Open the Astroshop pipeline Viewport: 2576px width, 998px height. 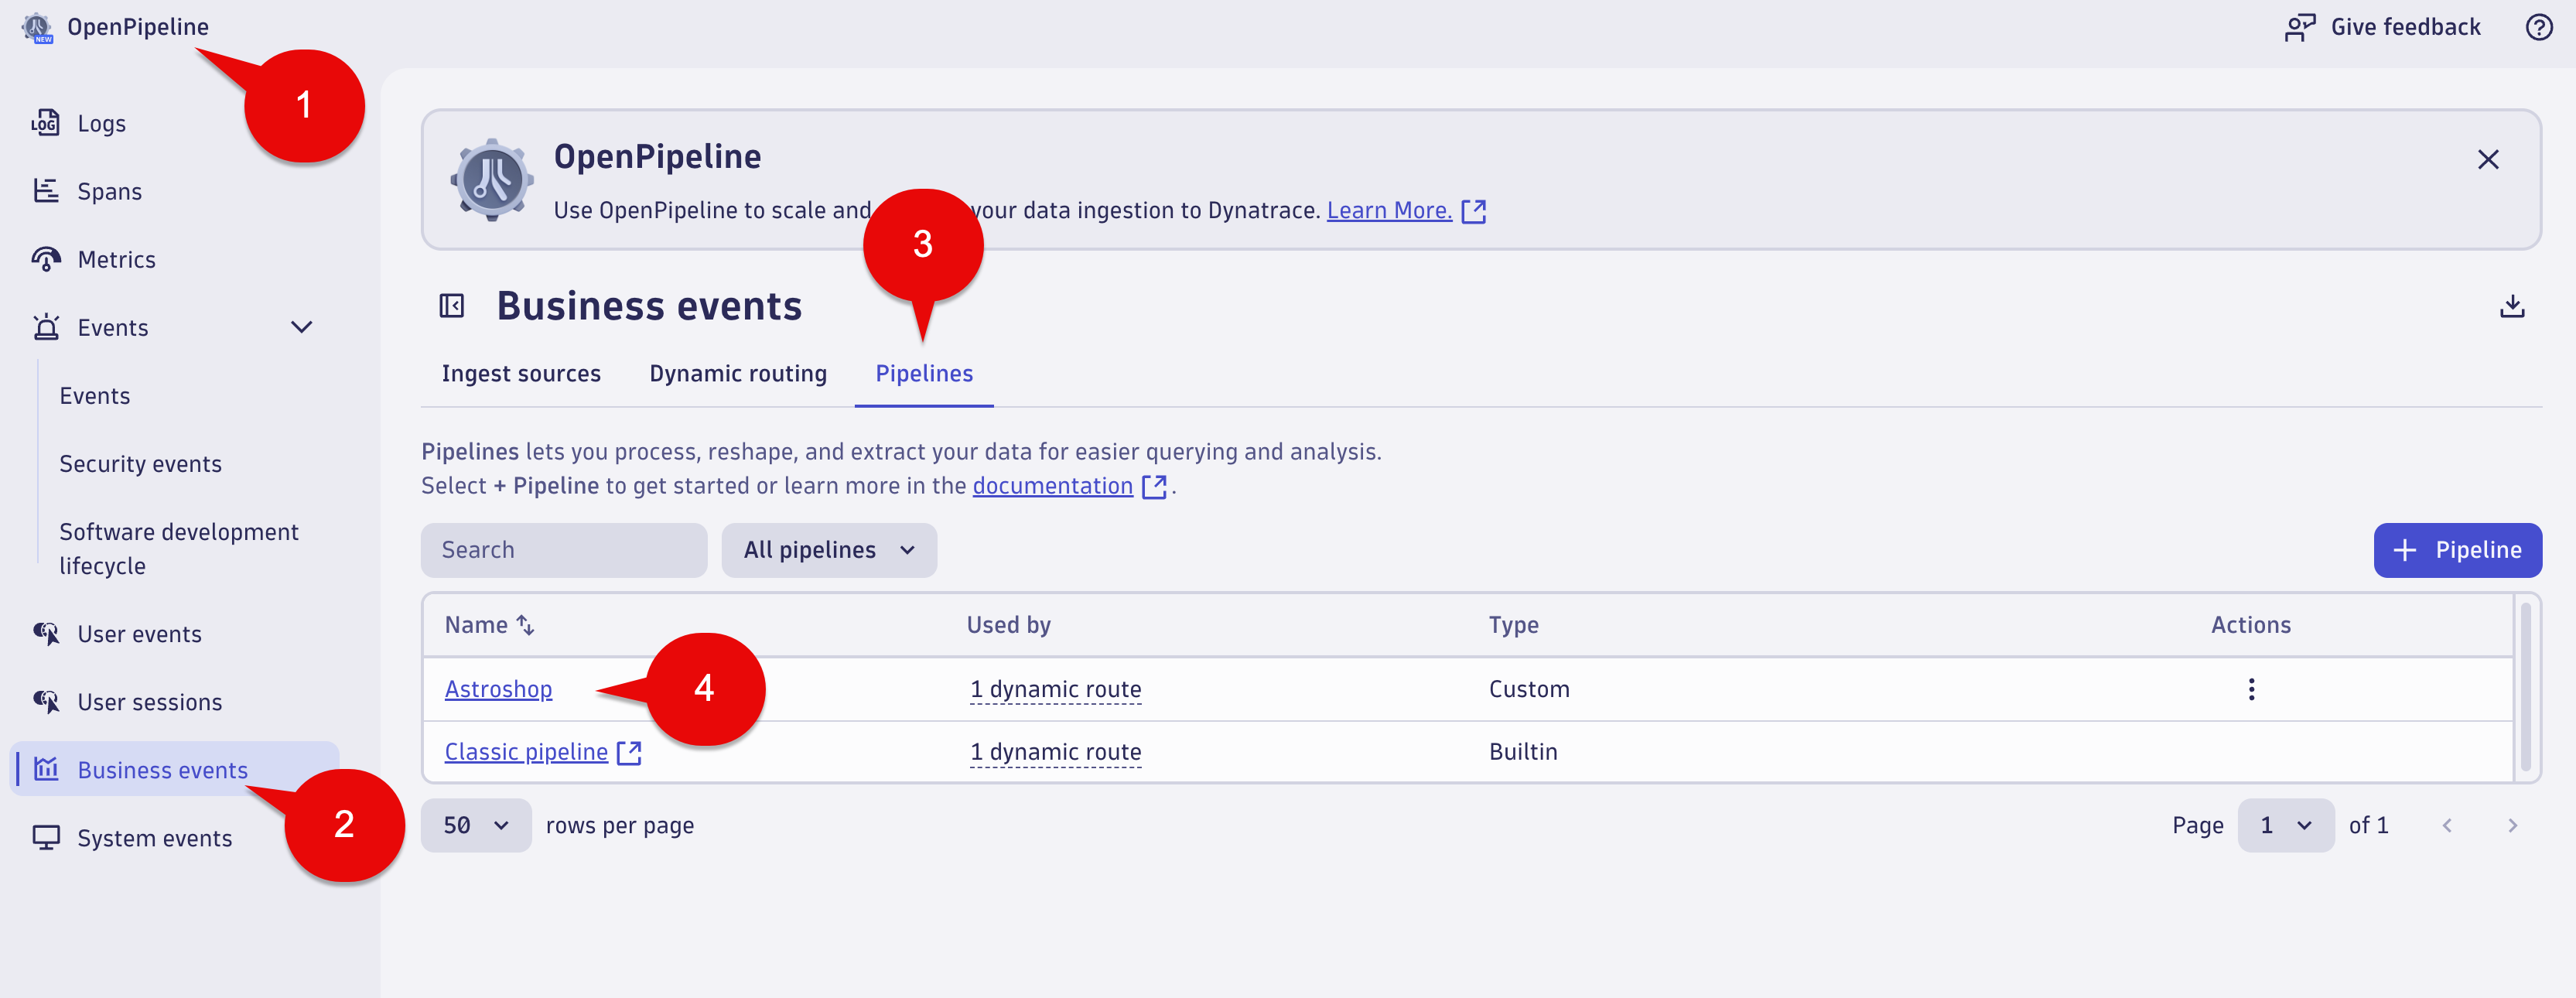coord(498,689)
